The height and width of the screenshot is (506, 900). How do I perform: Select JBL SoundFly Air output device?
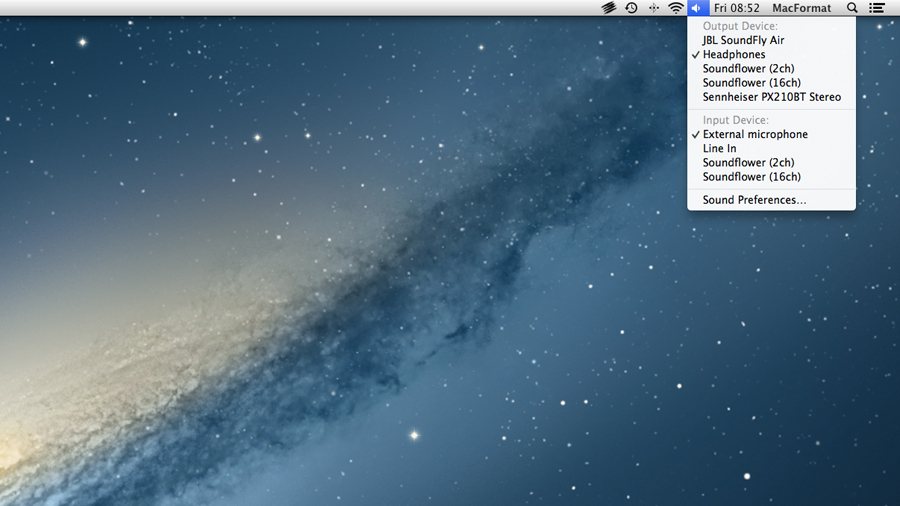(771, 40)
